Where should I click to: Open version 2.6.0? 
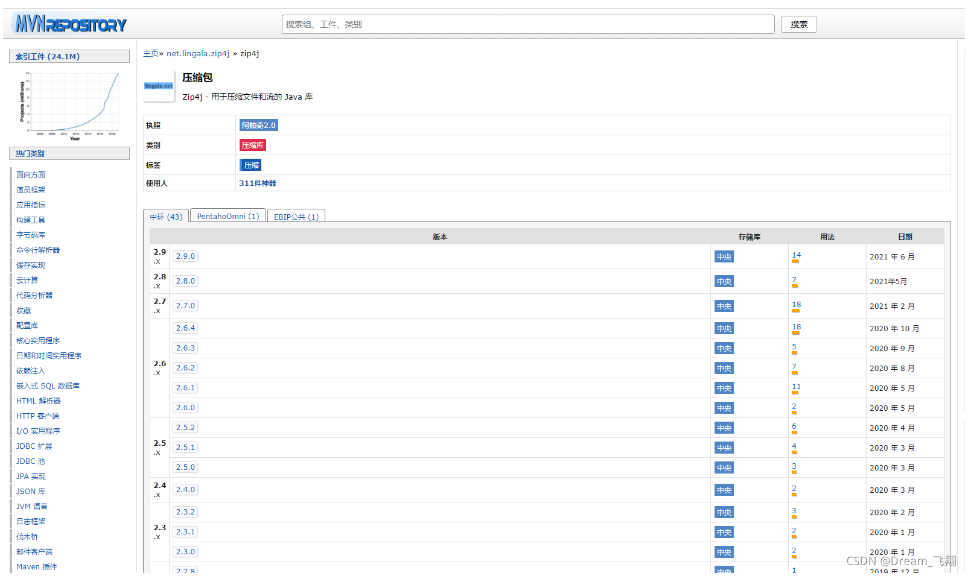tap(185, 408)
